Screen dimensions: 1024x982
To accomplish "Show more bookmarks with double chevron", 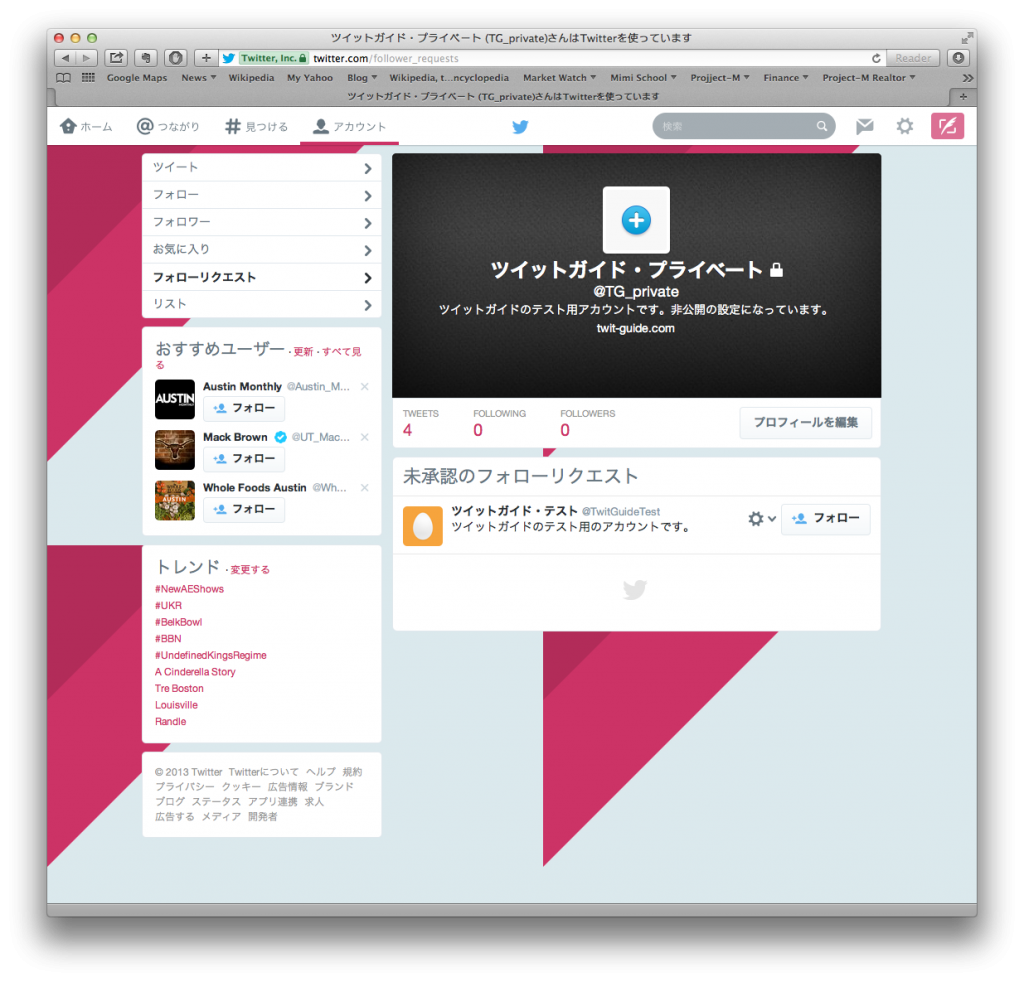I will (967, 78).
